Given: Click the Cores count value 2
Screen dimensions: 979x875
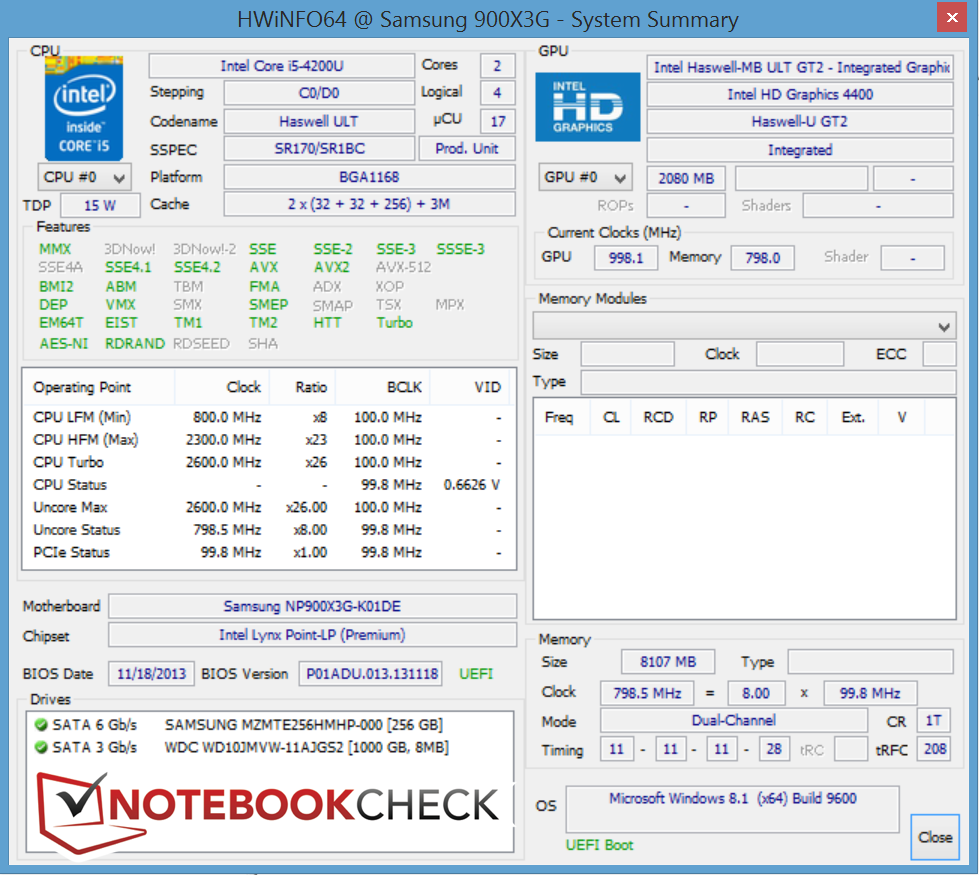Looking at the screenshot, I should click(498, 66).
